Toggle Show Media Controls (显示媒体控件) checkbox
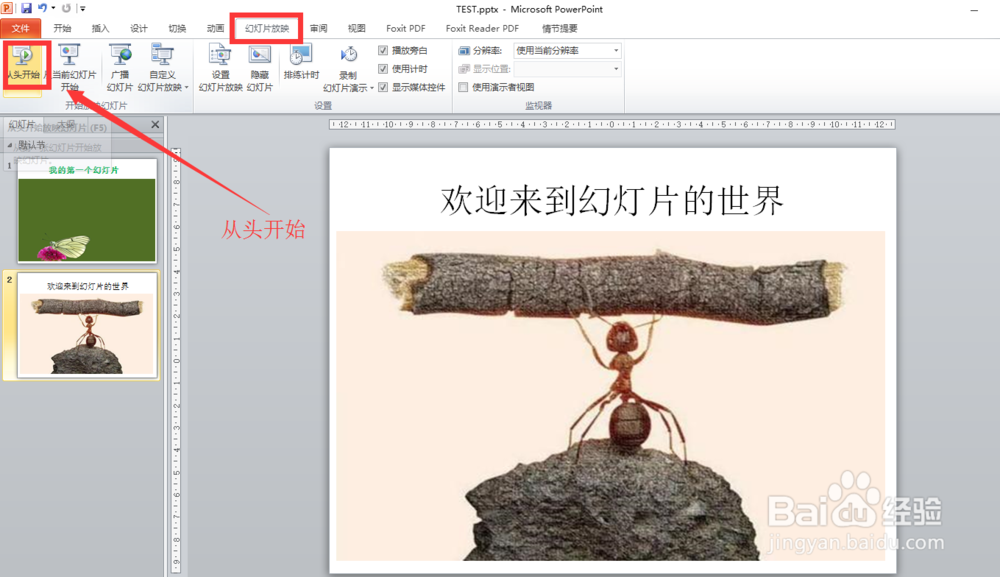The image size is (1000, 577). click(383, 87)
